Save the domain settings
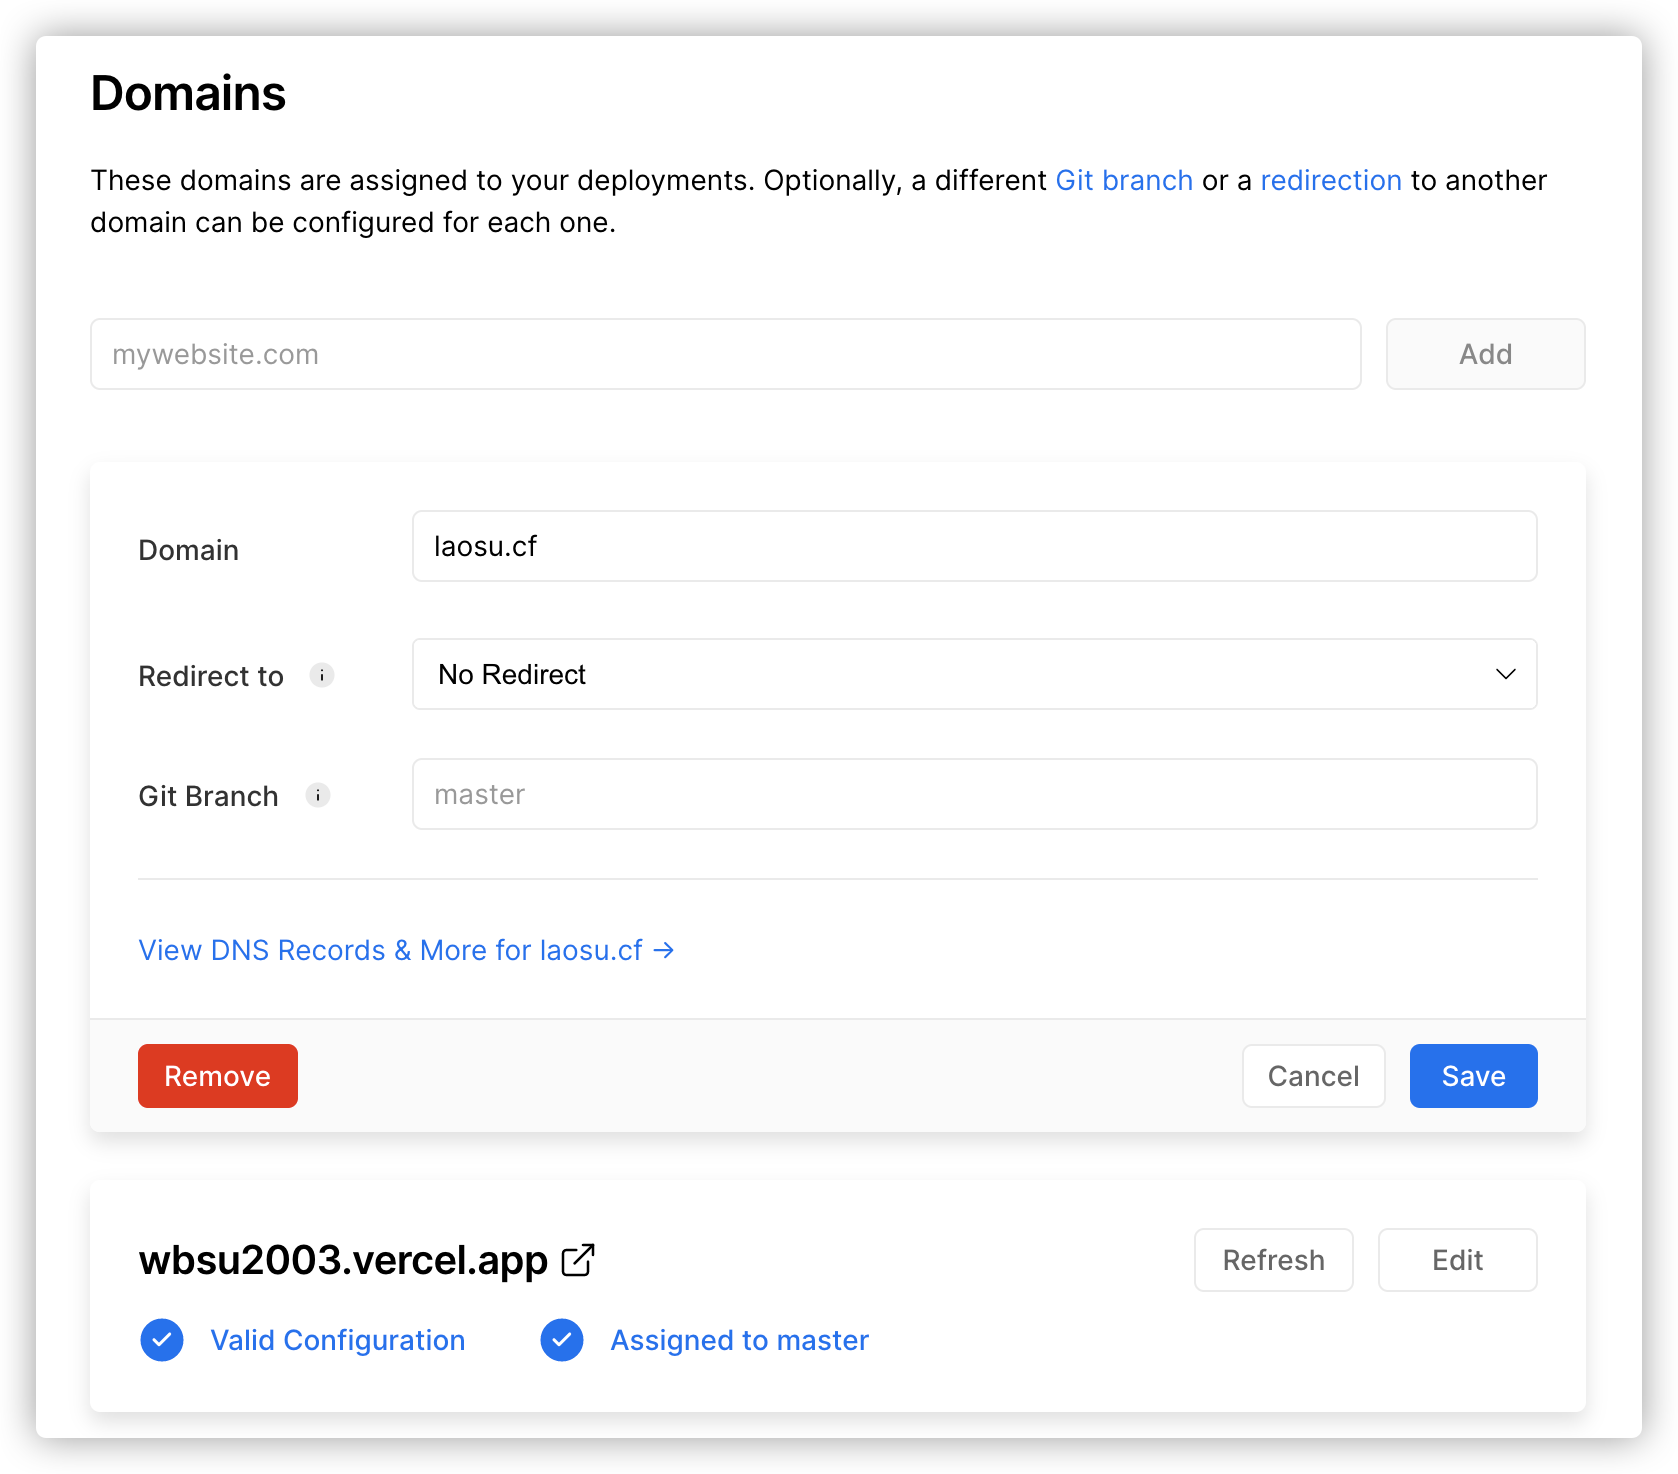 click(1473, 1076)
